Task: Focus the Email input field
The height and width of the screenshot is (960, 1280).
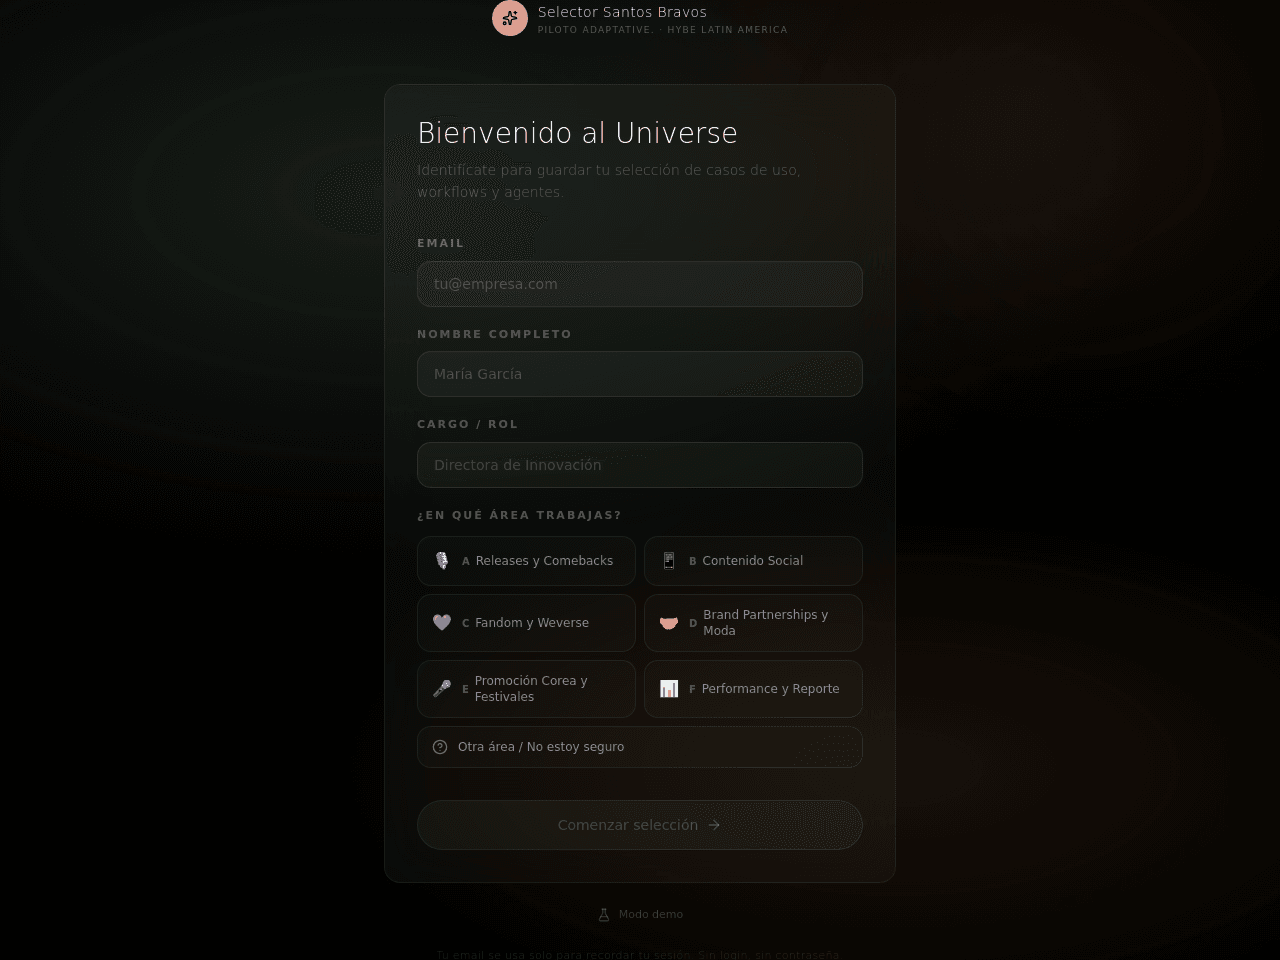Action: tap(640, 284)
